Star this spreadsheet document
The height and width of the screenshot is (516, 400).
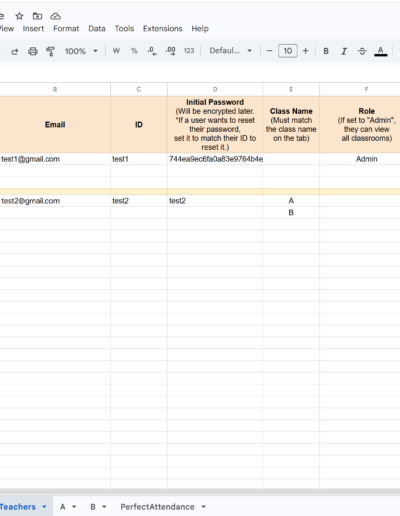tap(19, 16)
